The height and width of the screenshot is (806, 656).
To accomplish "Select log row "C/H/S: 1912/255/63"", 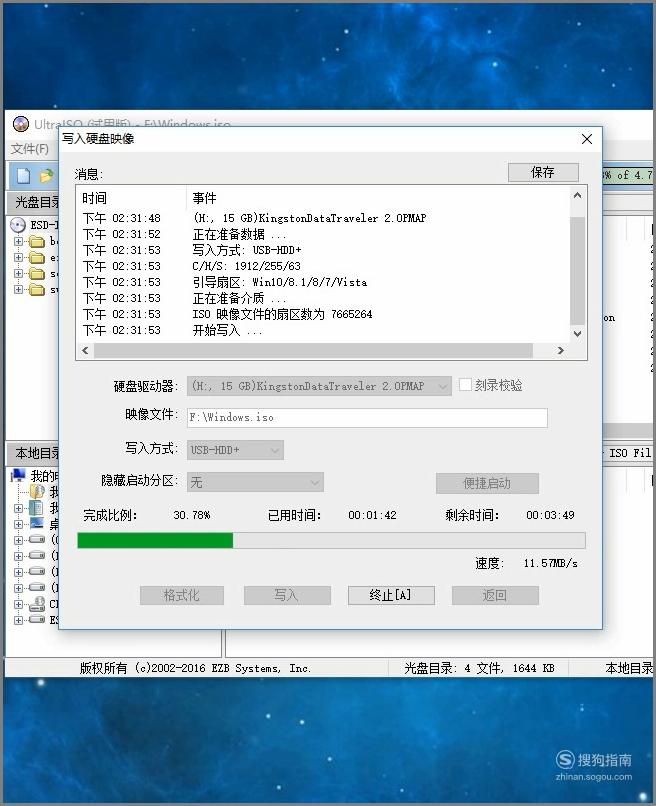I will click(x=323, y=266).
